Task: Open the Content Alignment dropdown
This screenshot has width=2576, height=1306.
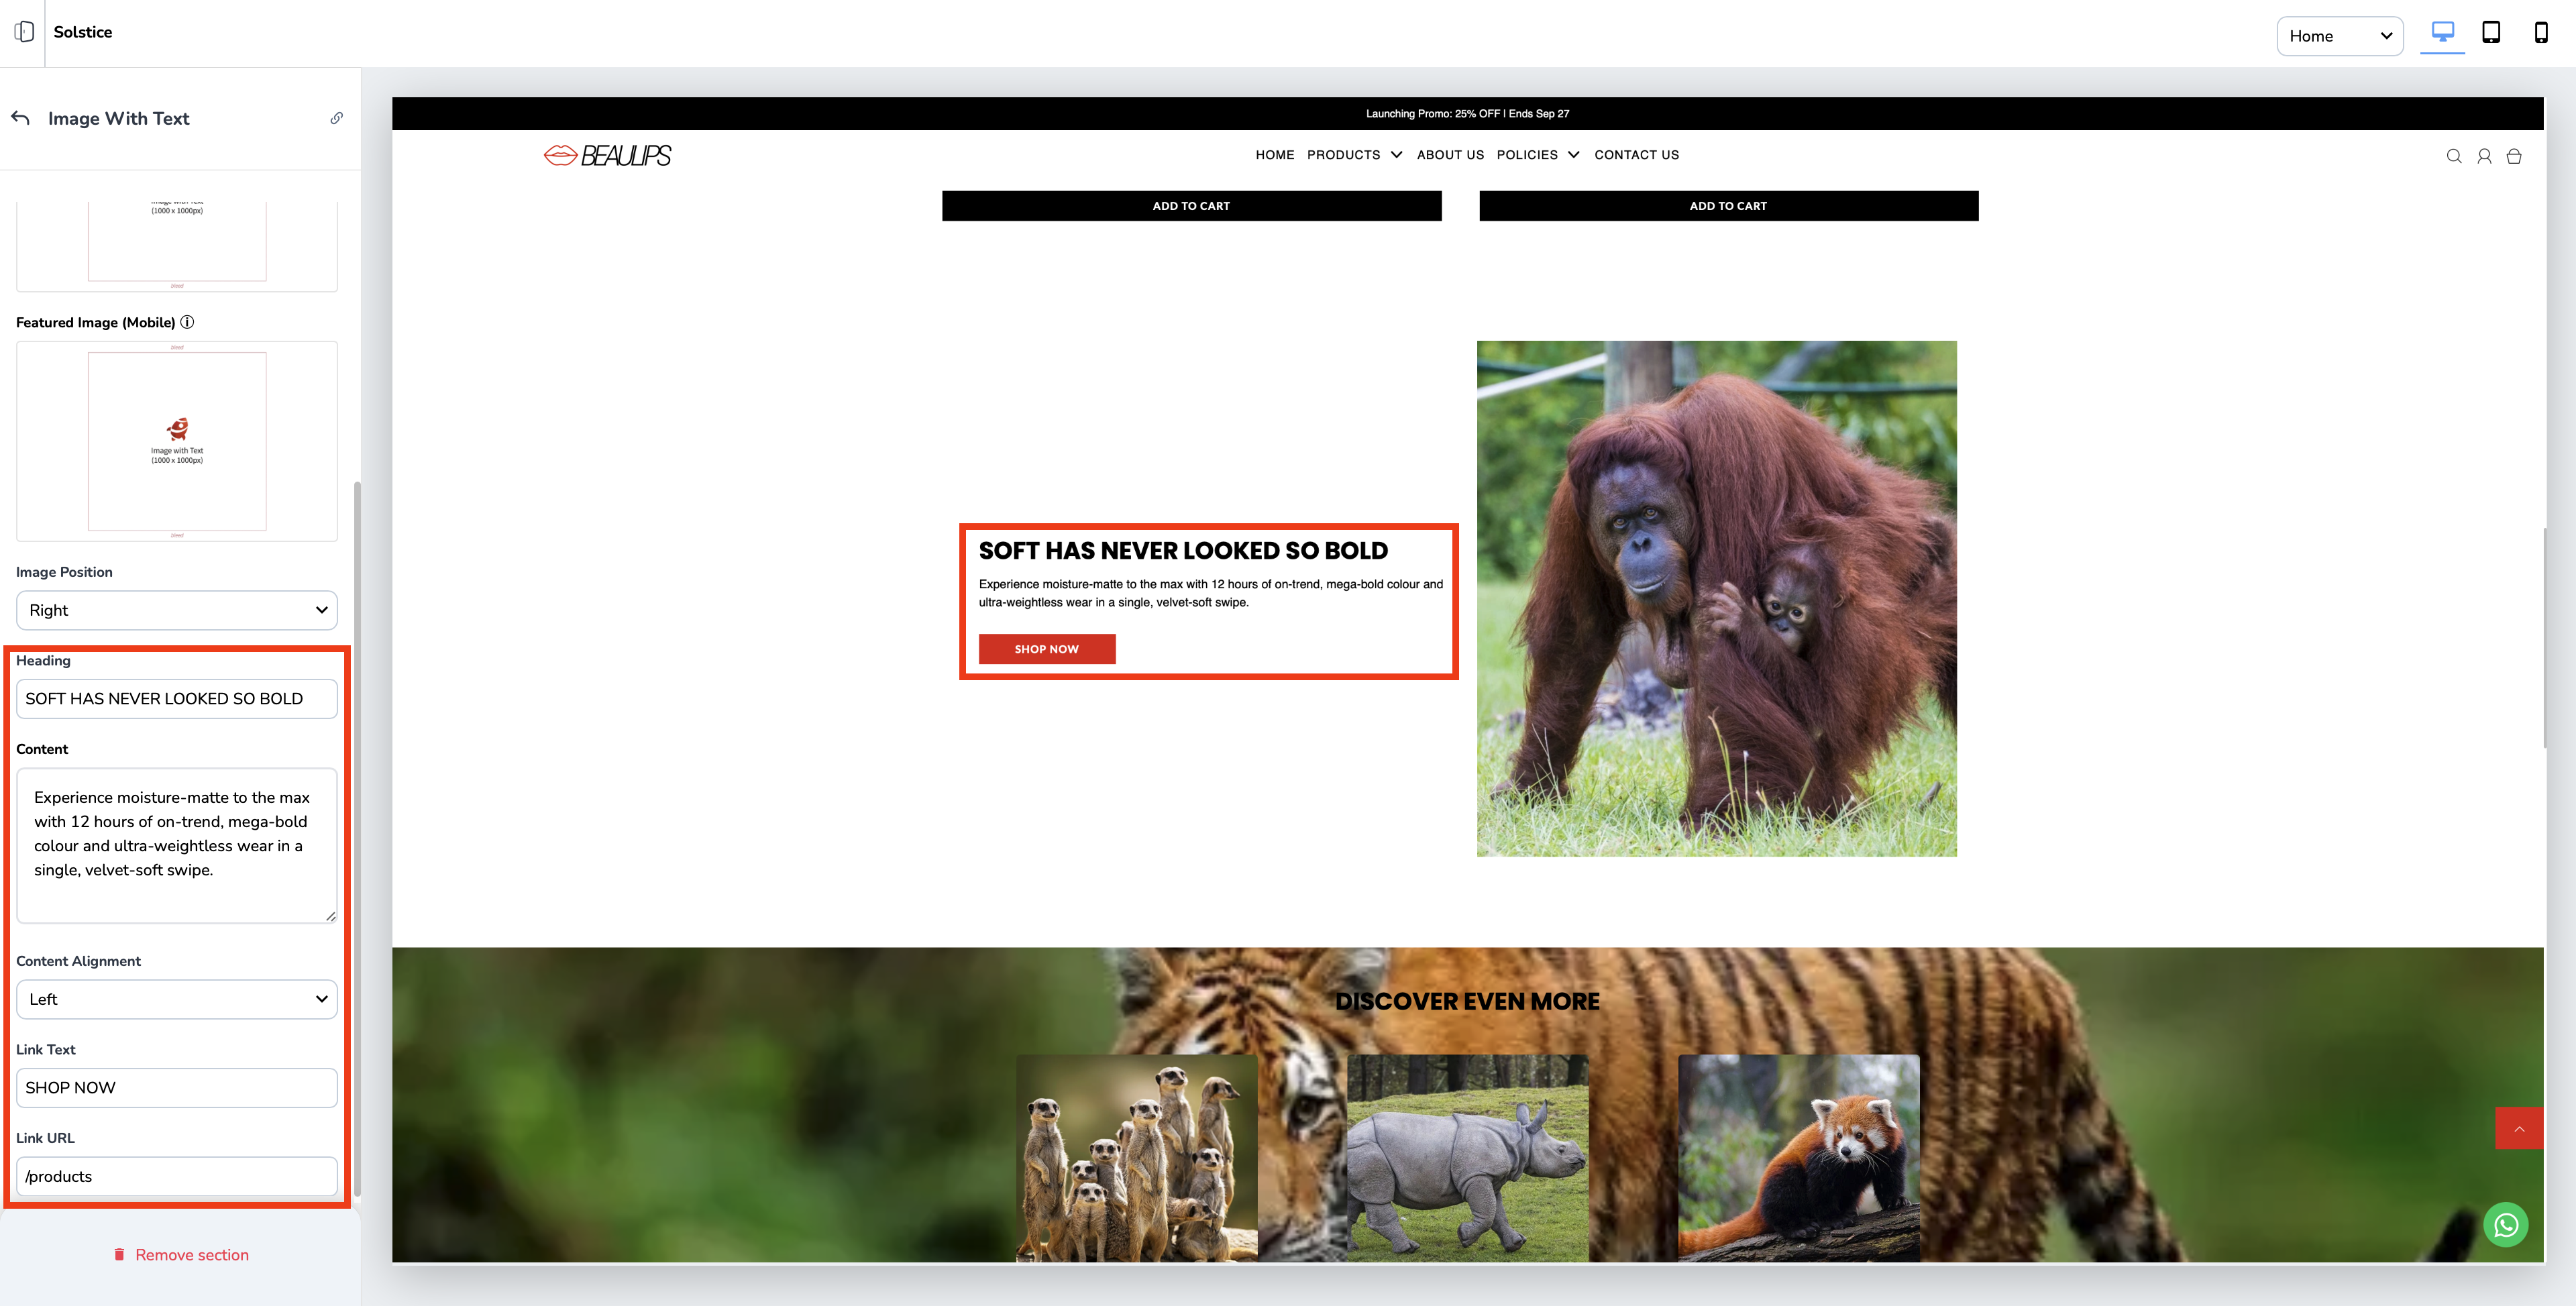Action: click(177, 999)
